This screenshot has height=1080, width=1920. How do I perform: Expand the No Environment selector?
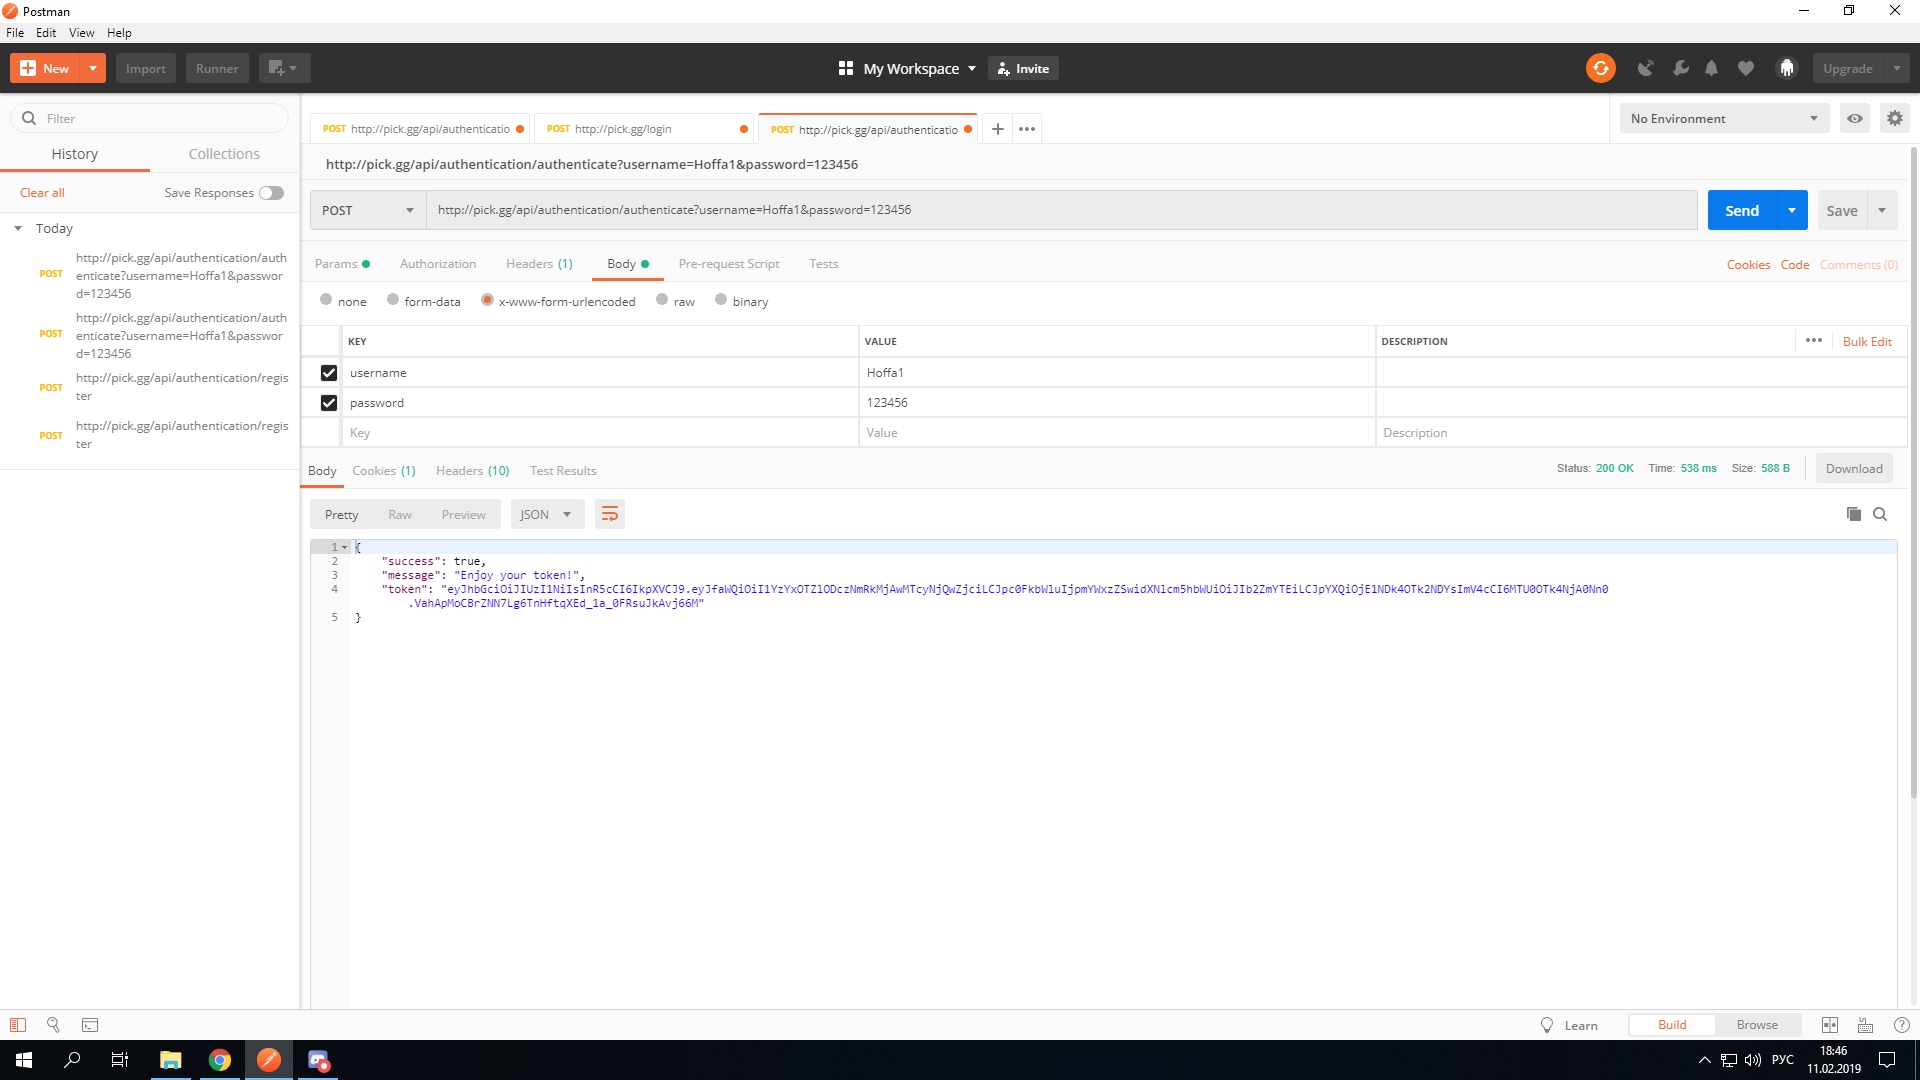click(x=1724, y=118)
